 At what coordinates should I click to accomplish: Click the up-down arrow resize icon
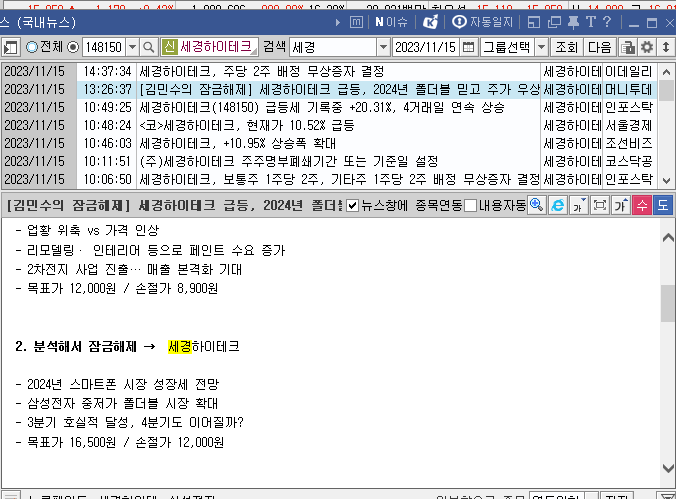[666, 47]
